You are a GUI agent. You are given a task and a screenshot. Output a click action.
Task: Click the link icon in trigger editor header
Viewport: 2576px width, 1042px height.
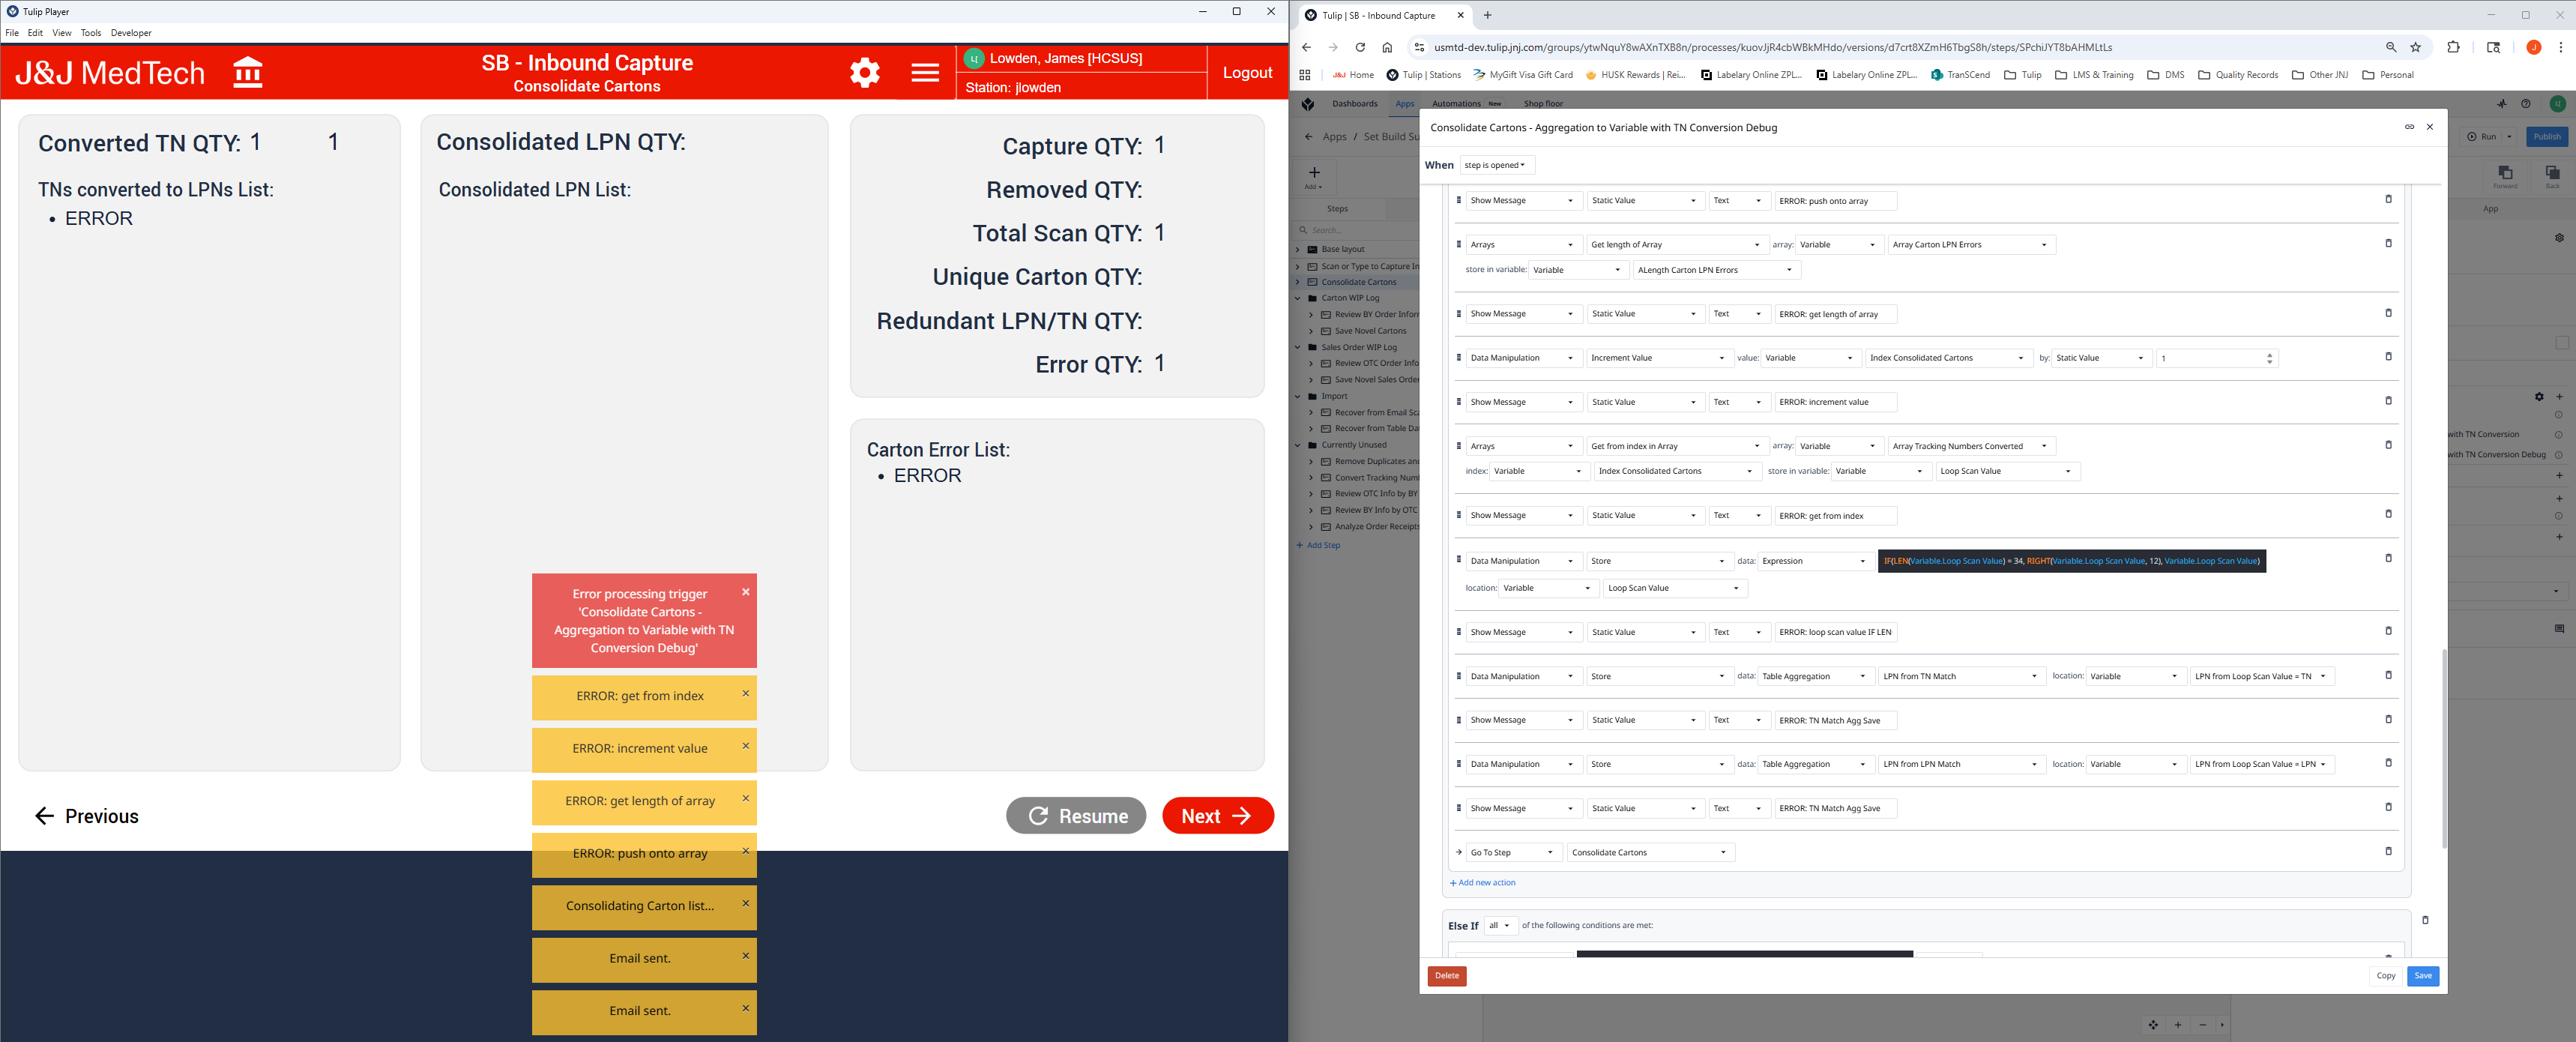tap(2409, 127)
